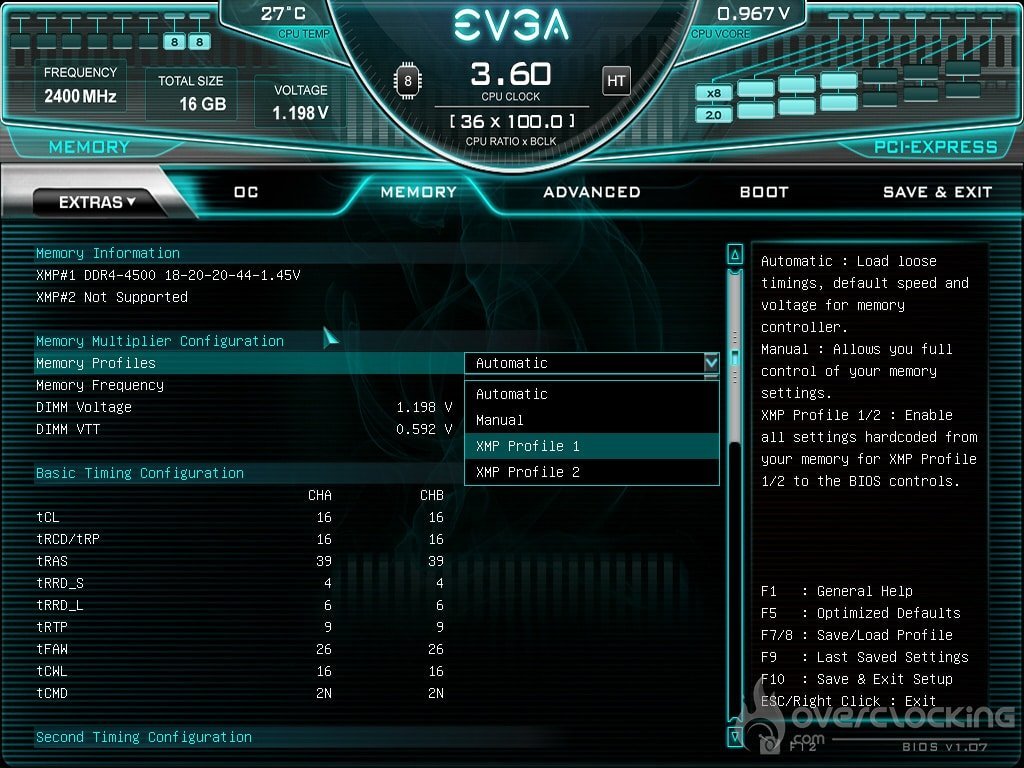Click the tCMD CHA value 2N
The width and height of the screenshot is (1024, 768).
coord(324,694)
